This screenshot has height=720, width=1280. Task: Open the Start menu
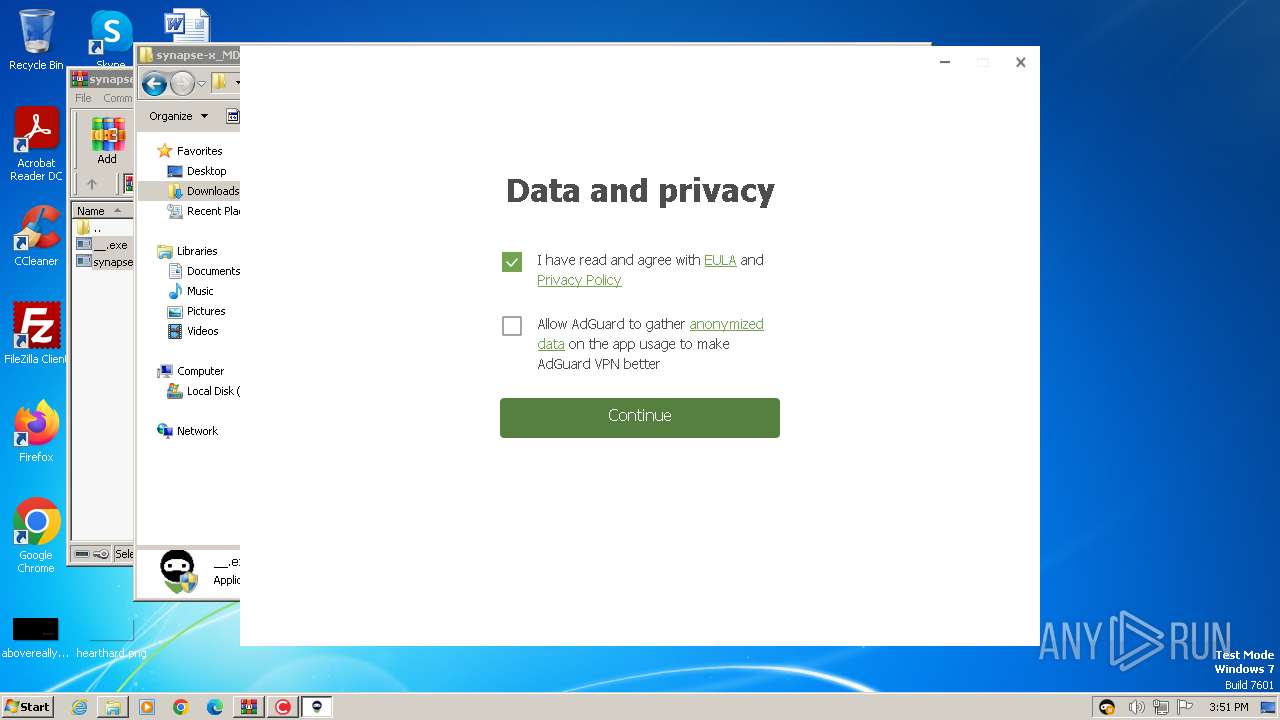click(x=28, y=706)
